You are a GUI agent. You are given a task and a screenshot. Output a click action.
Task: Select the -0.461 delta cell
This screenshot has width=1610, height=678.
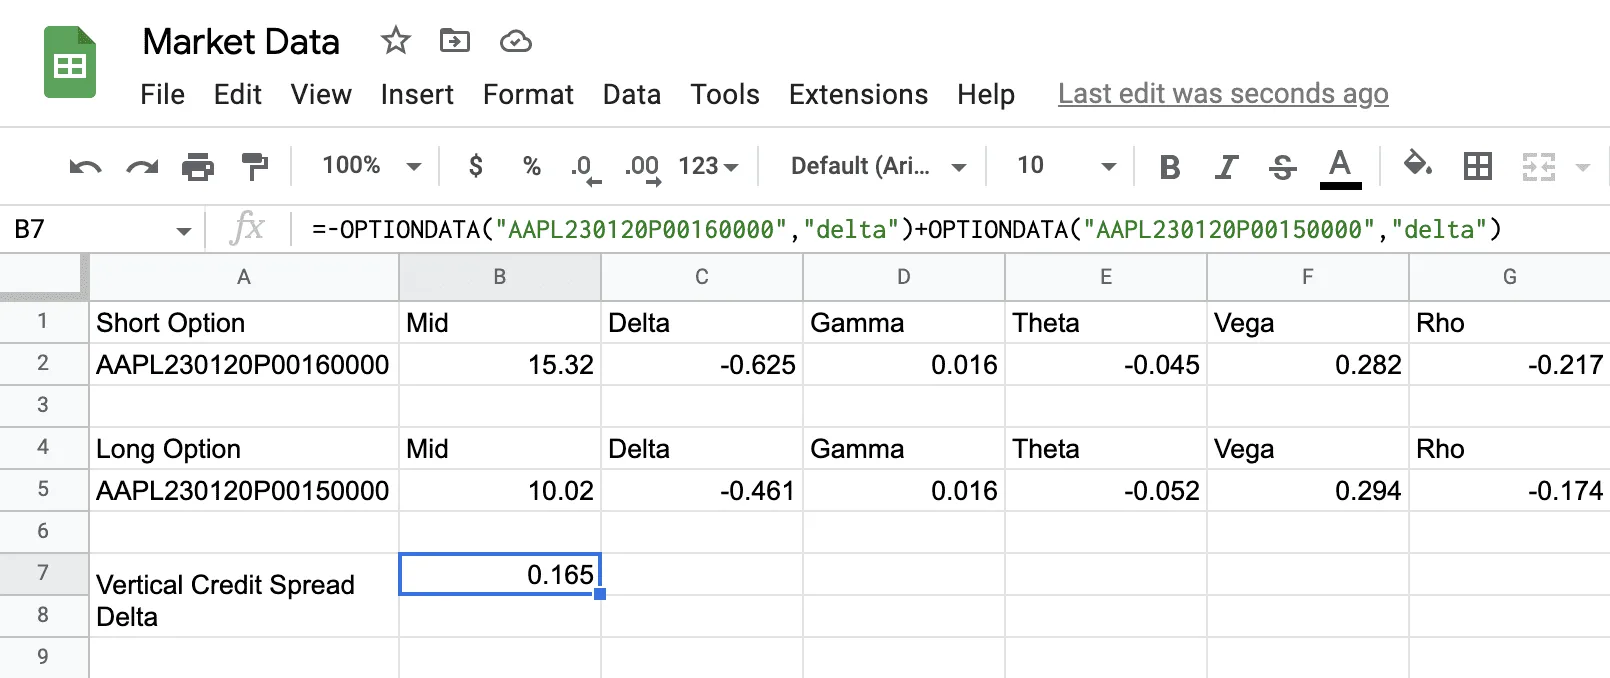[x=702, y=490]
